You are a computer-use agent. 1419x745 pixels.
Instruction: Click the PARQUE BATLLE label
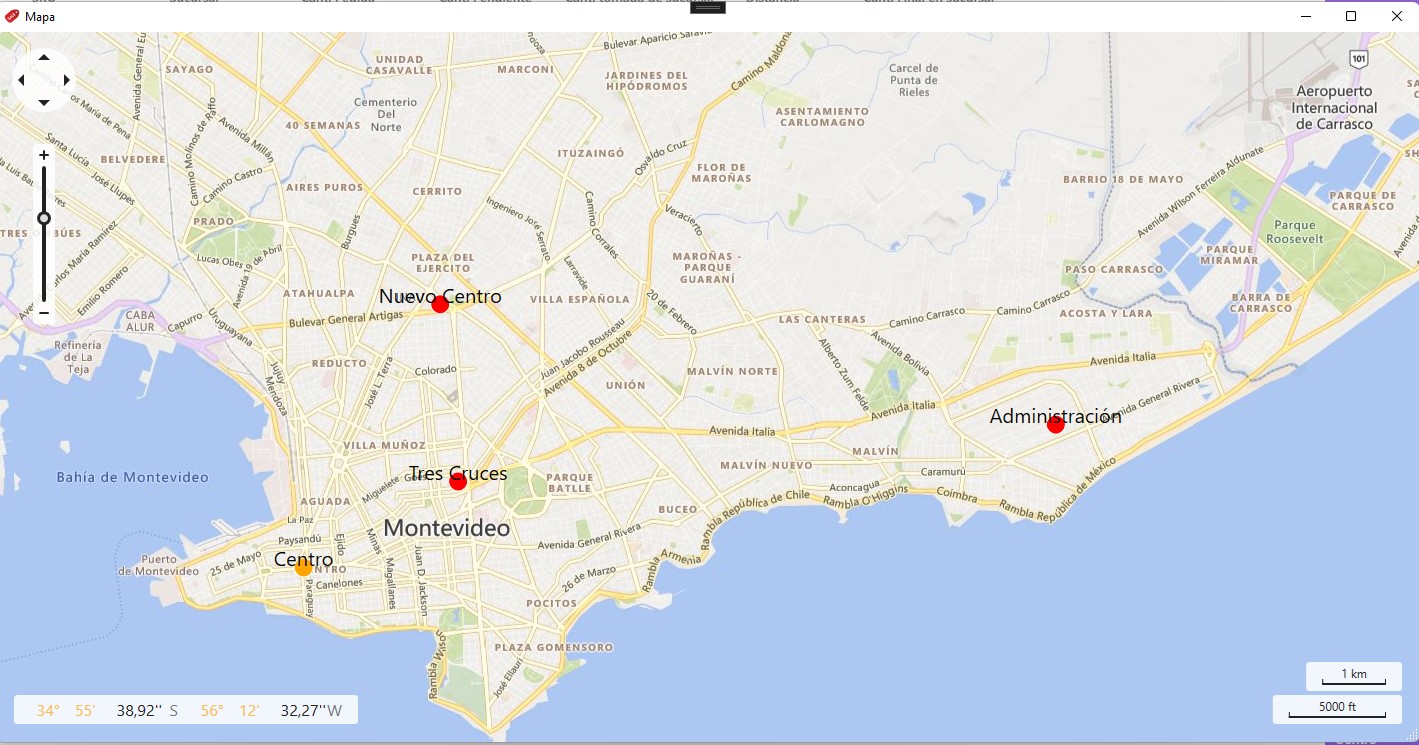570,483
